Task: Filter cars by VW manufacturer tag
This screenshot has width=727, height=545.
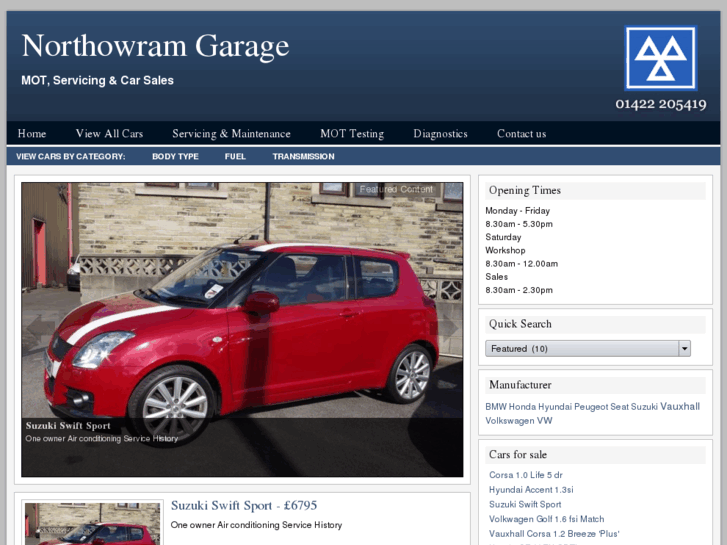Action: click(x=545, y=421)
